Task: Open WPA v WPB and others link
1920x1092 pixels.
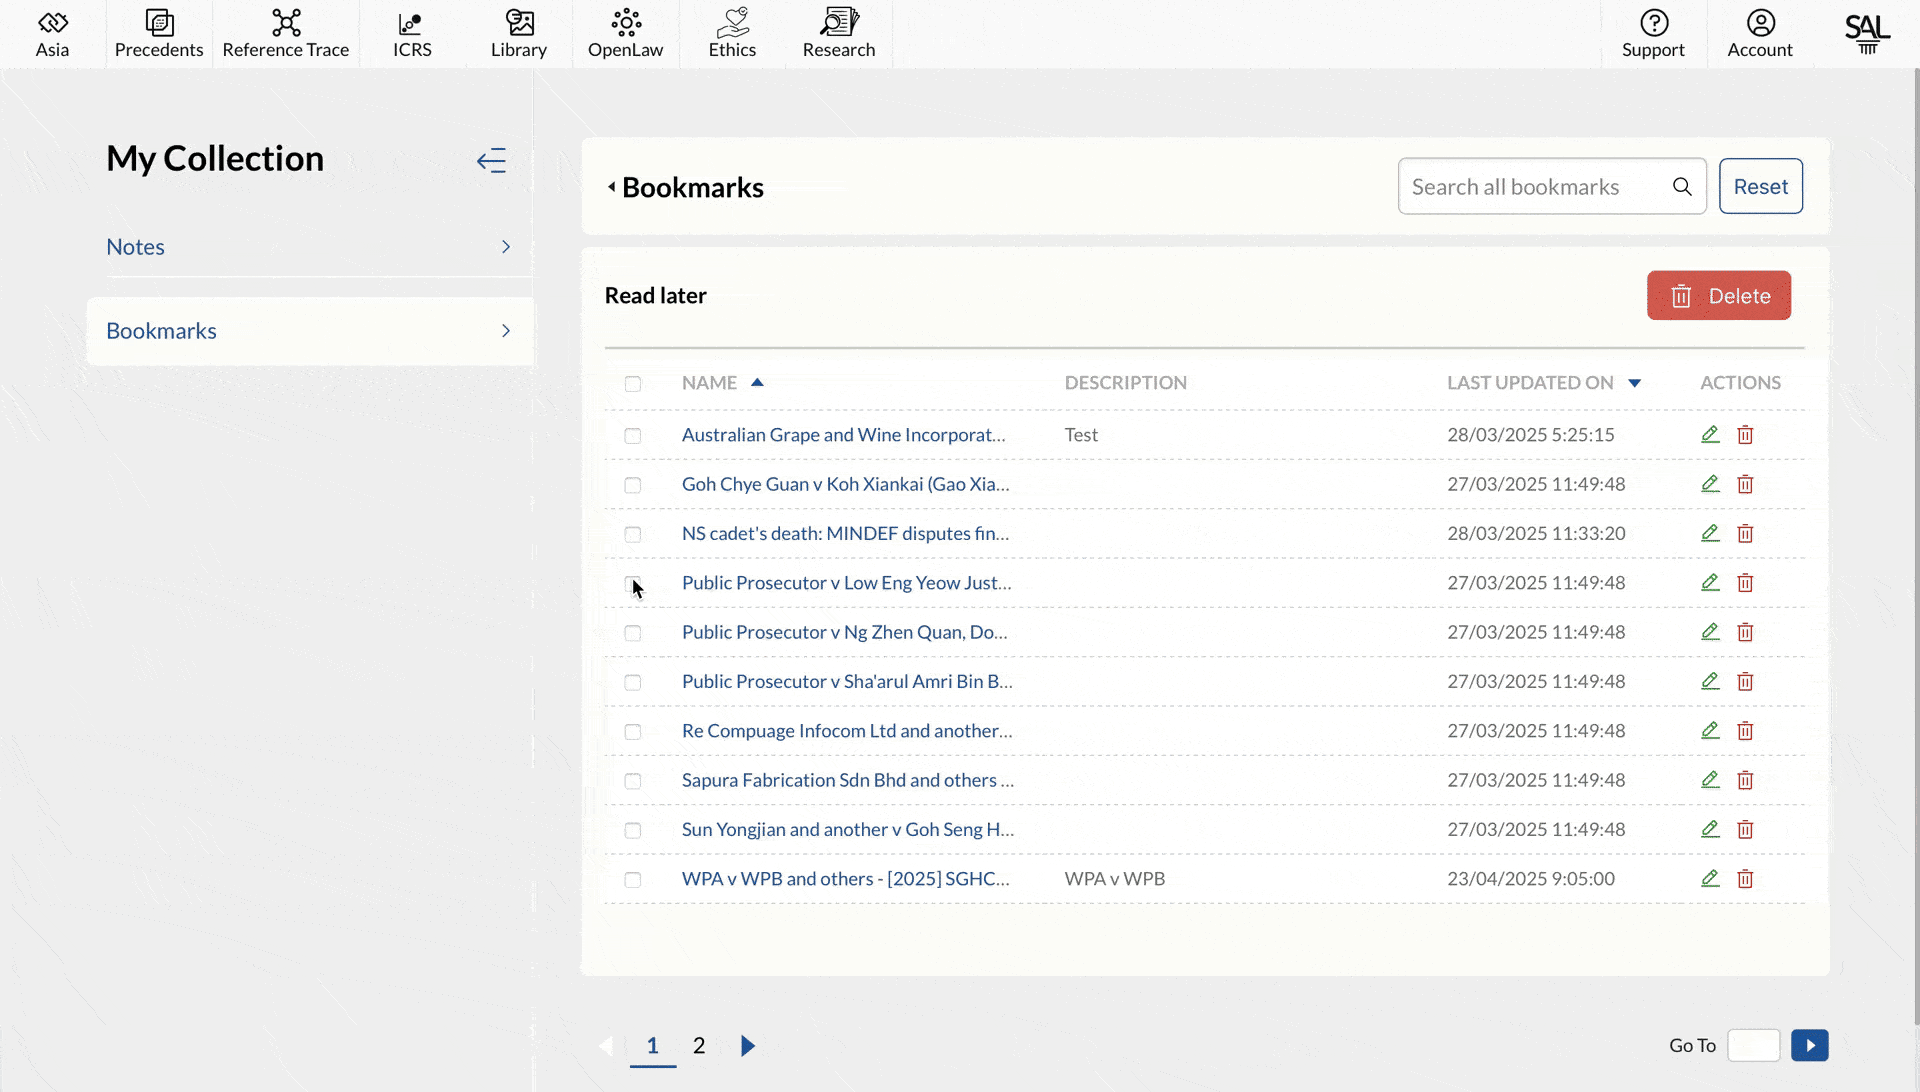Action: tap(846, 879)
